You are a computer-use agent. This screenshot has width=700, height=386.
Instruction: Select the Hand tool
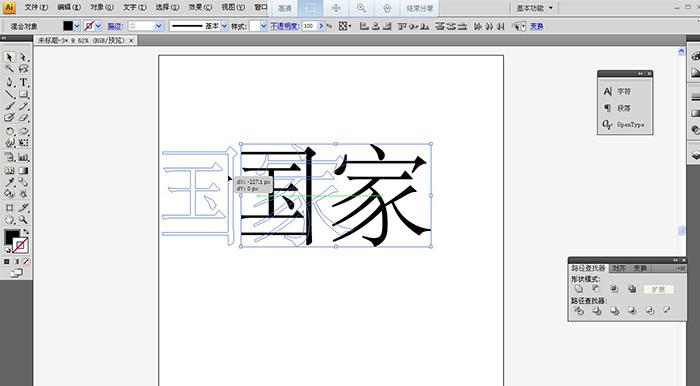click(9, 220)
